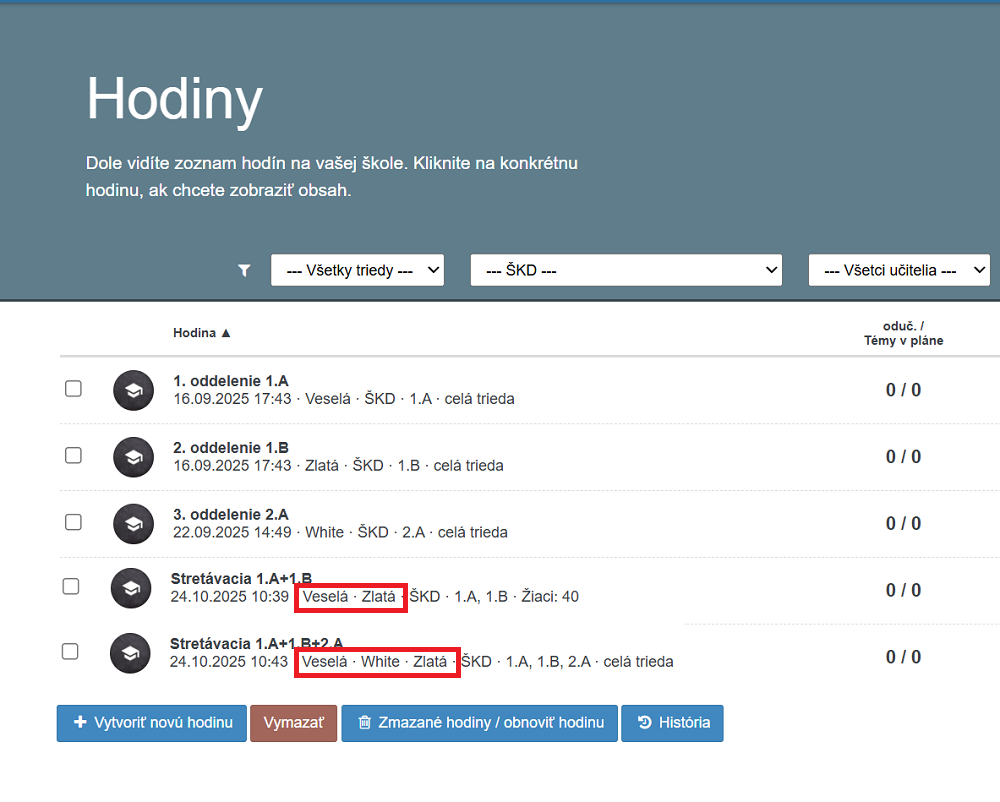Image resolution: width=1000 pixels, height=802 pixels.
Task: Select the checkbox for 2. oddelenie 1.B
Action: (73, 455)
